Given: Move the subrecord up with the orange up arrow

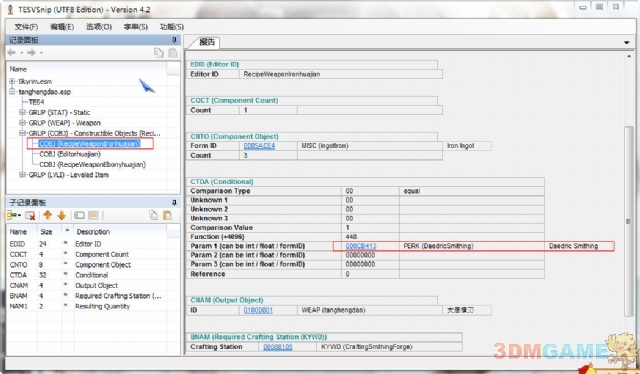Looking at the screenshot, I should tap(47, 215).
